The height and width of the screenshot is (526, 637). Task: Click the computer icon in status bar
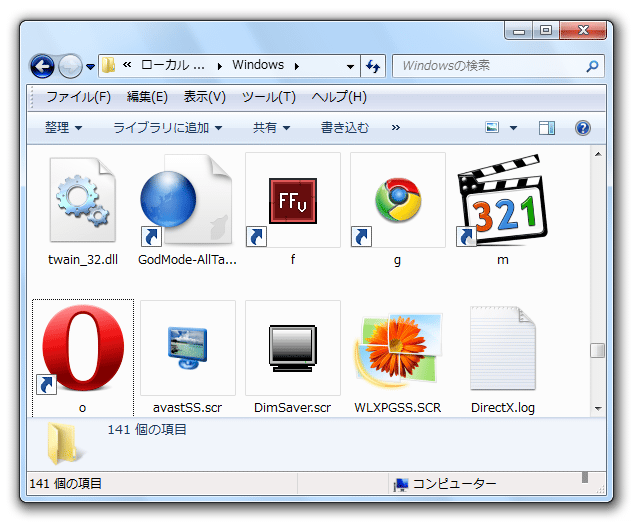(401, 484)
